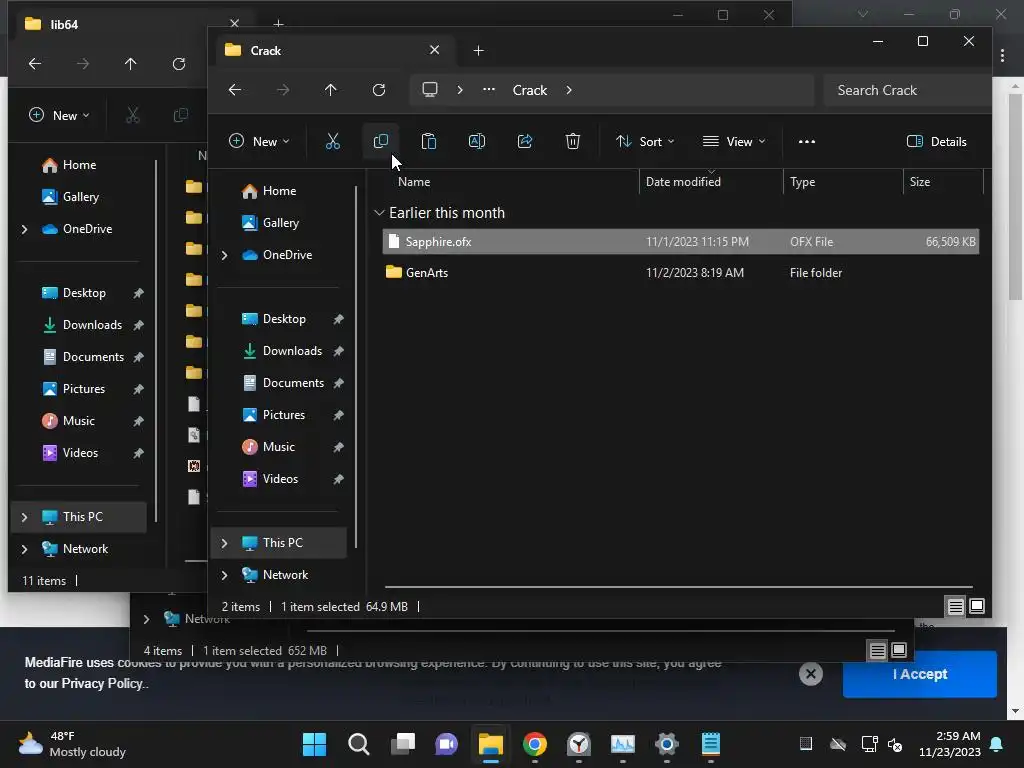Open See more (three dots) in Crack toolbar

point(807,141)
